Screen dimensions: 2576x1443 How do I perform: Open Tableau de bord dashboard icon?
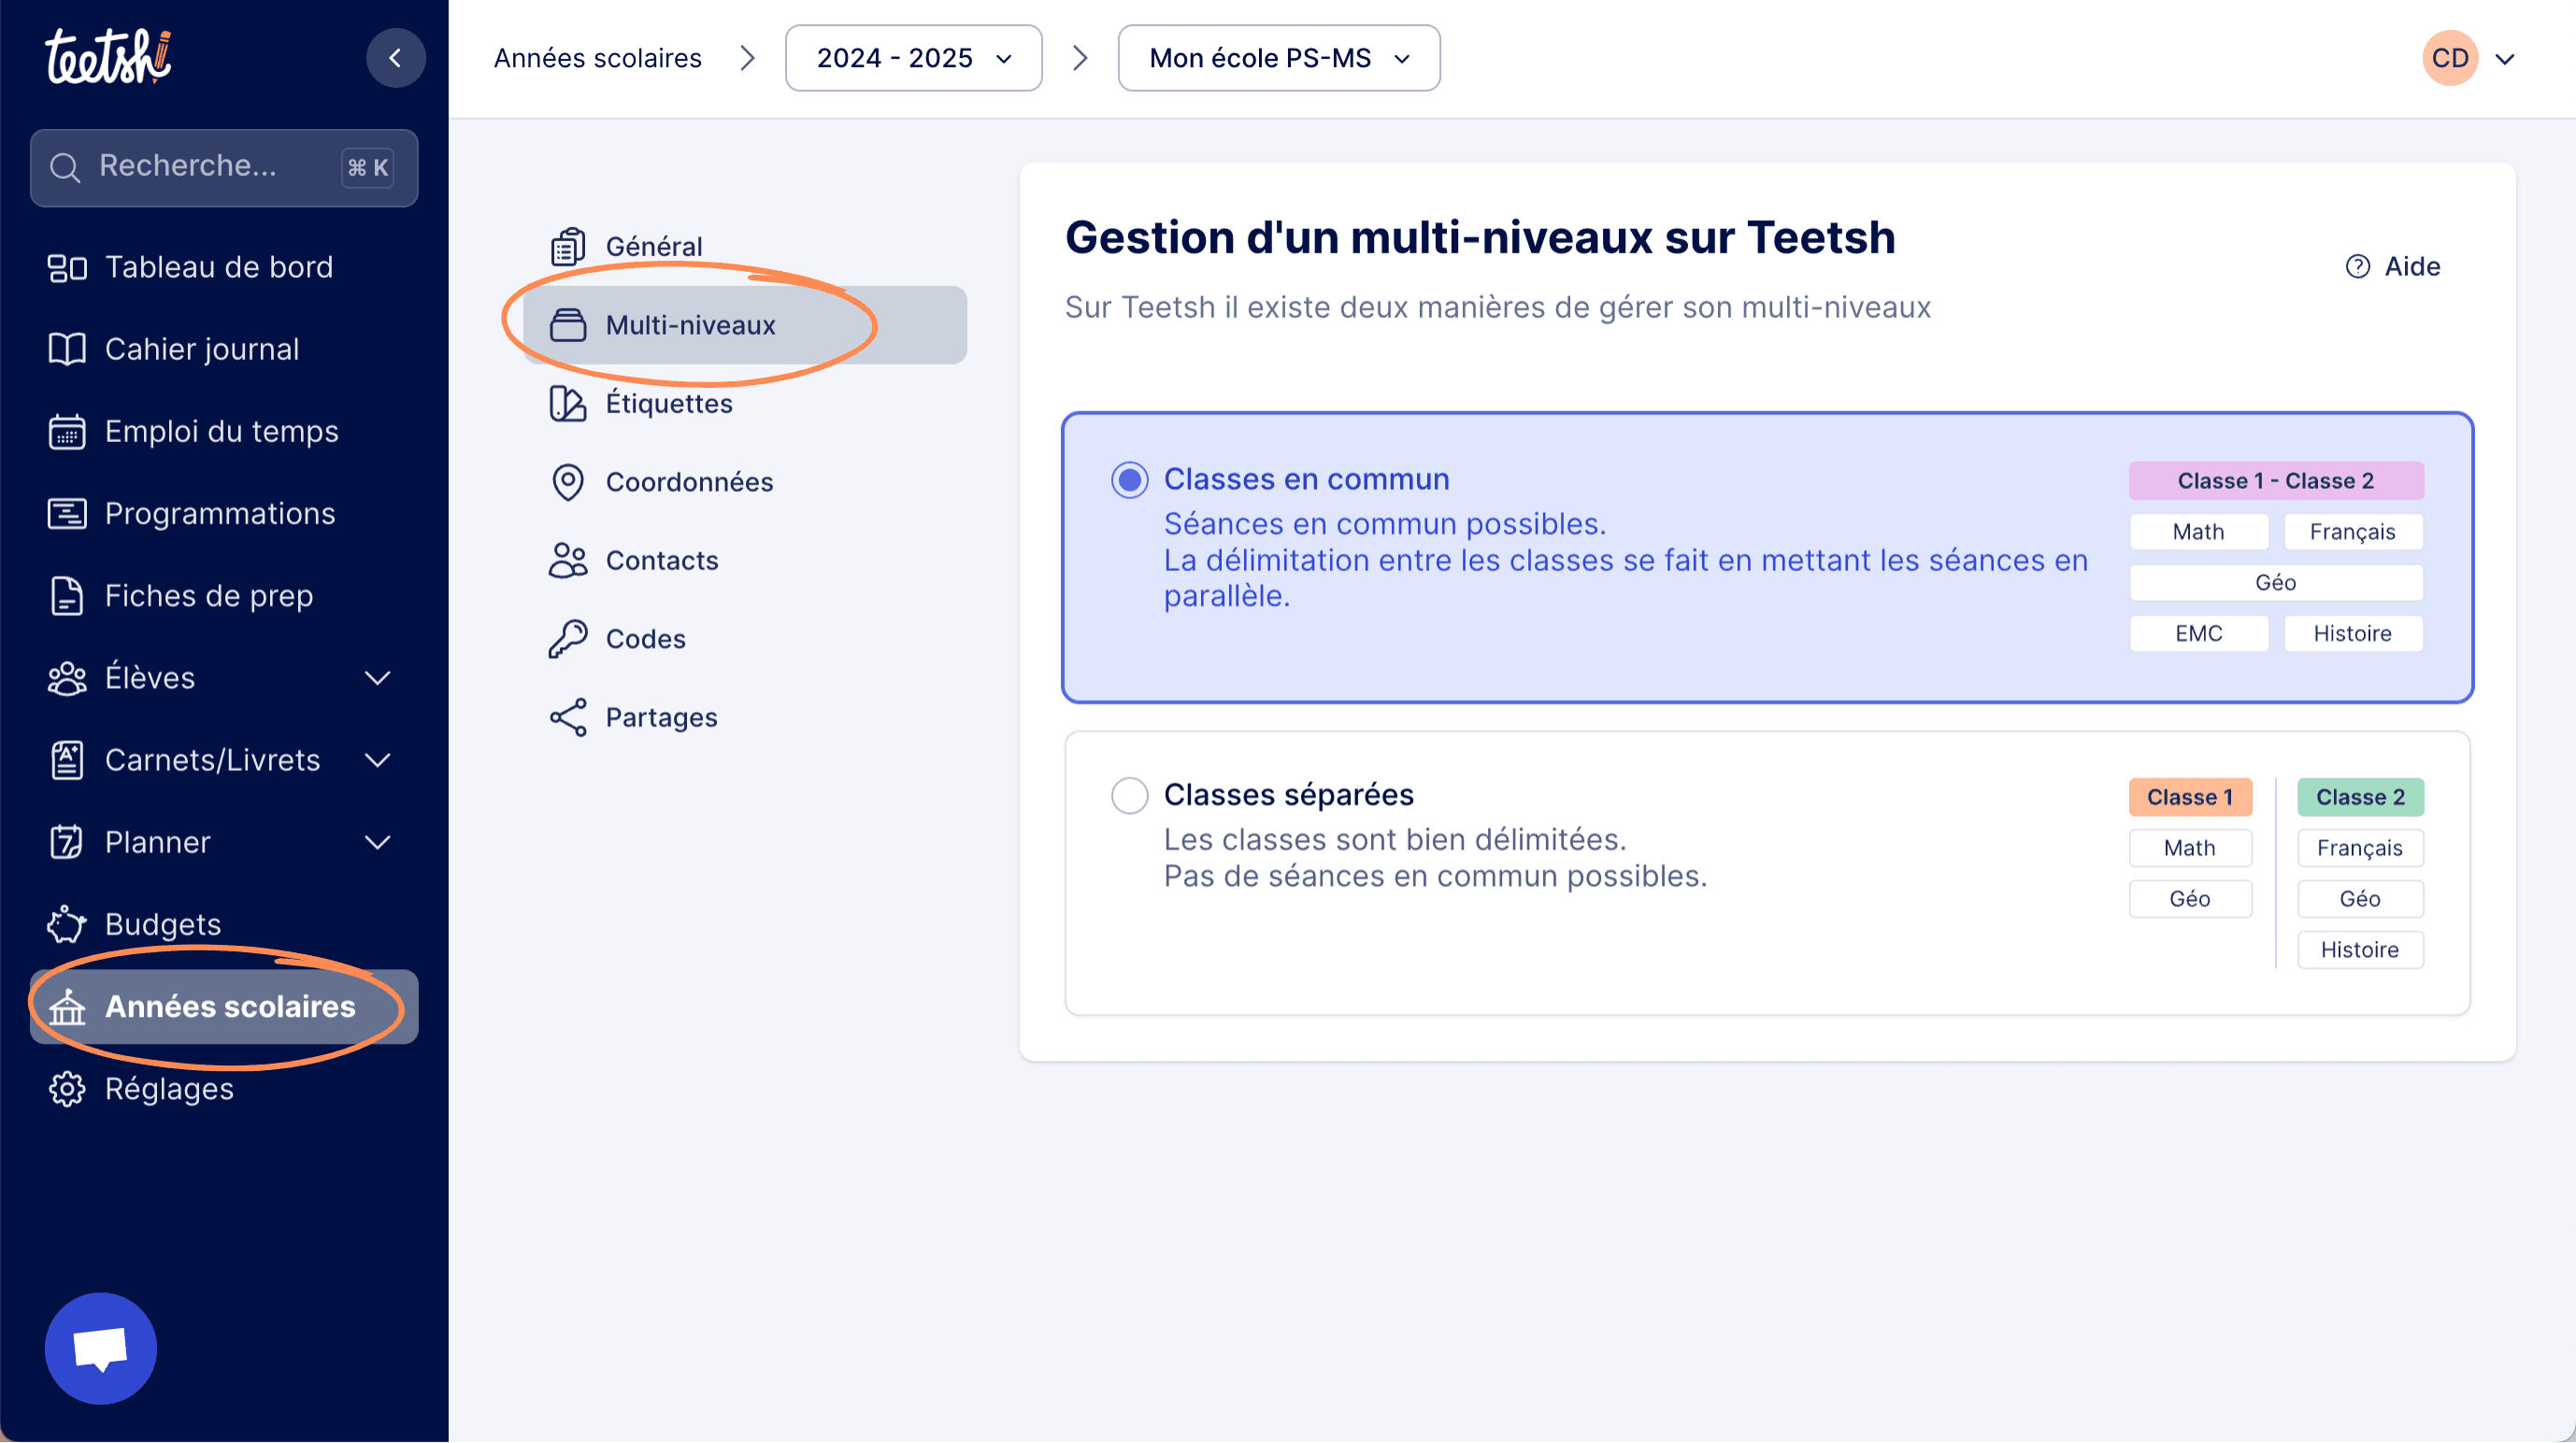(x=67, y=268)
